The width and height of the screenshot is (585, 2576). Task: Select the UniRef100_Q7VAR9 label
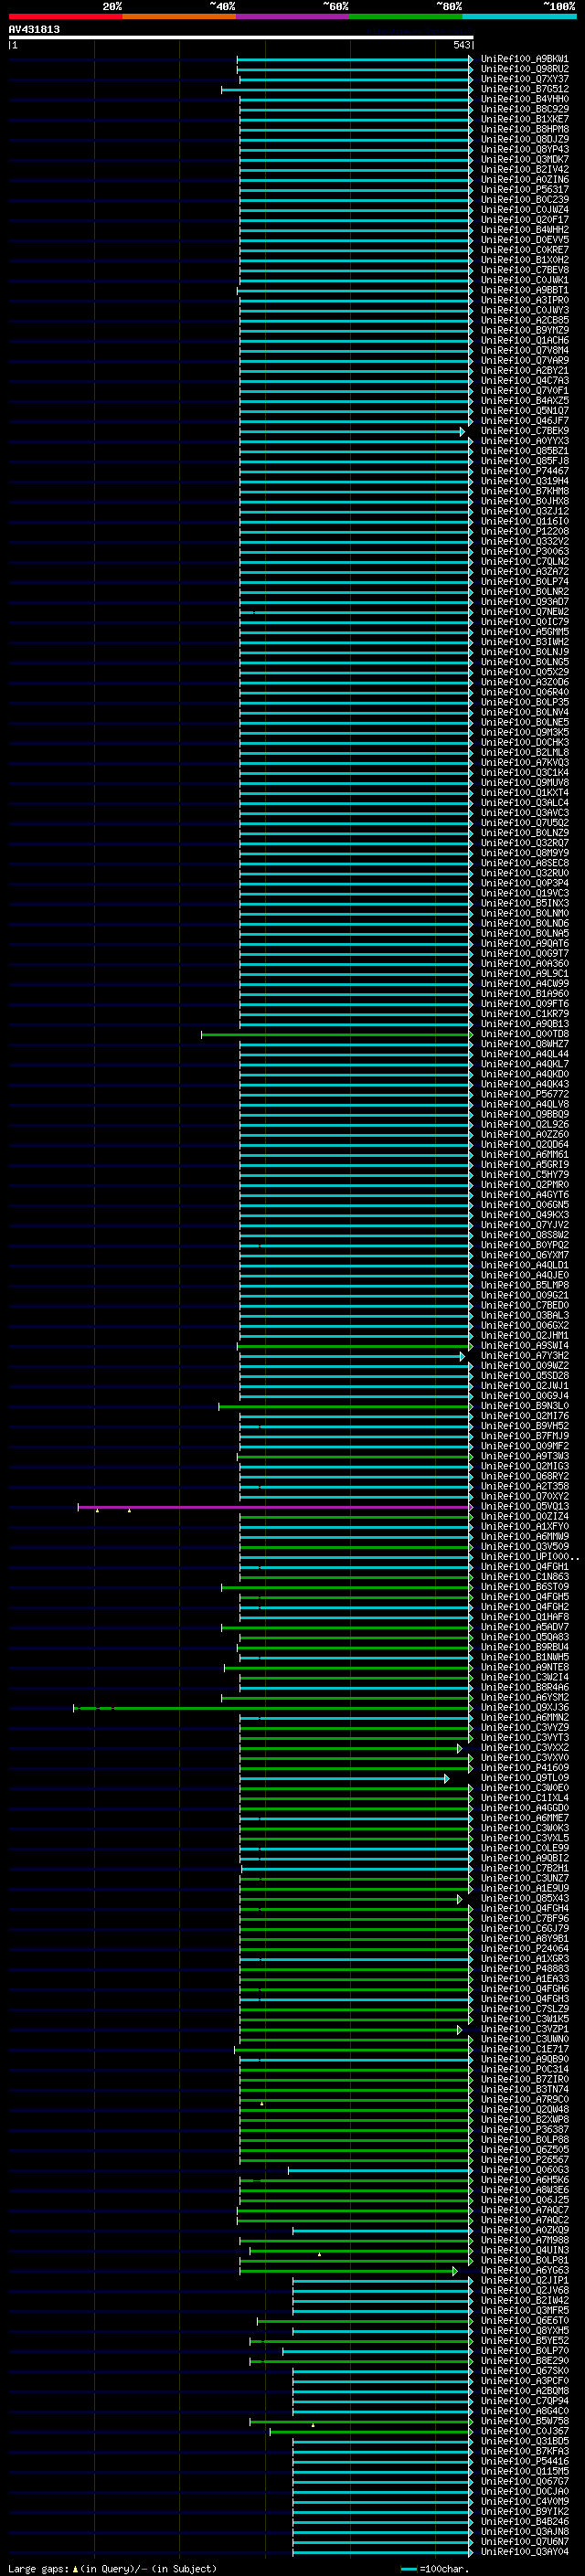pyautogui.click(x=524, y=360)
